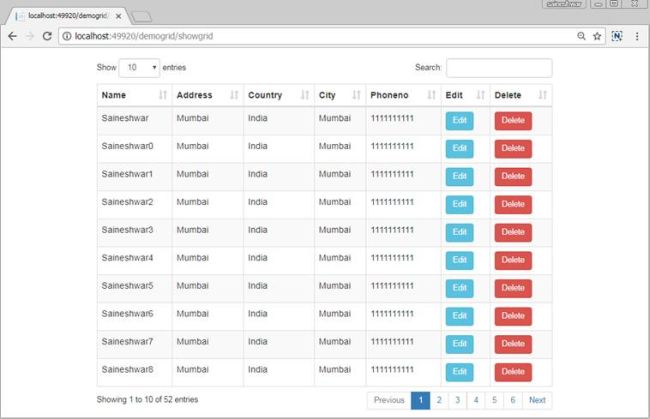Edit the Saineshwar0 row
The width and height of the screenshot is (650, 419).
click(x=459, y=148)
